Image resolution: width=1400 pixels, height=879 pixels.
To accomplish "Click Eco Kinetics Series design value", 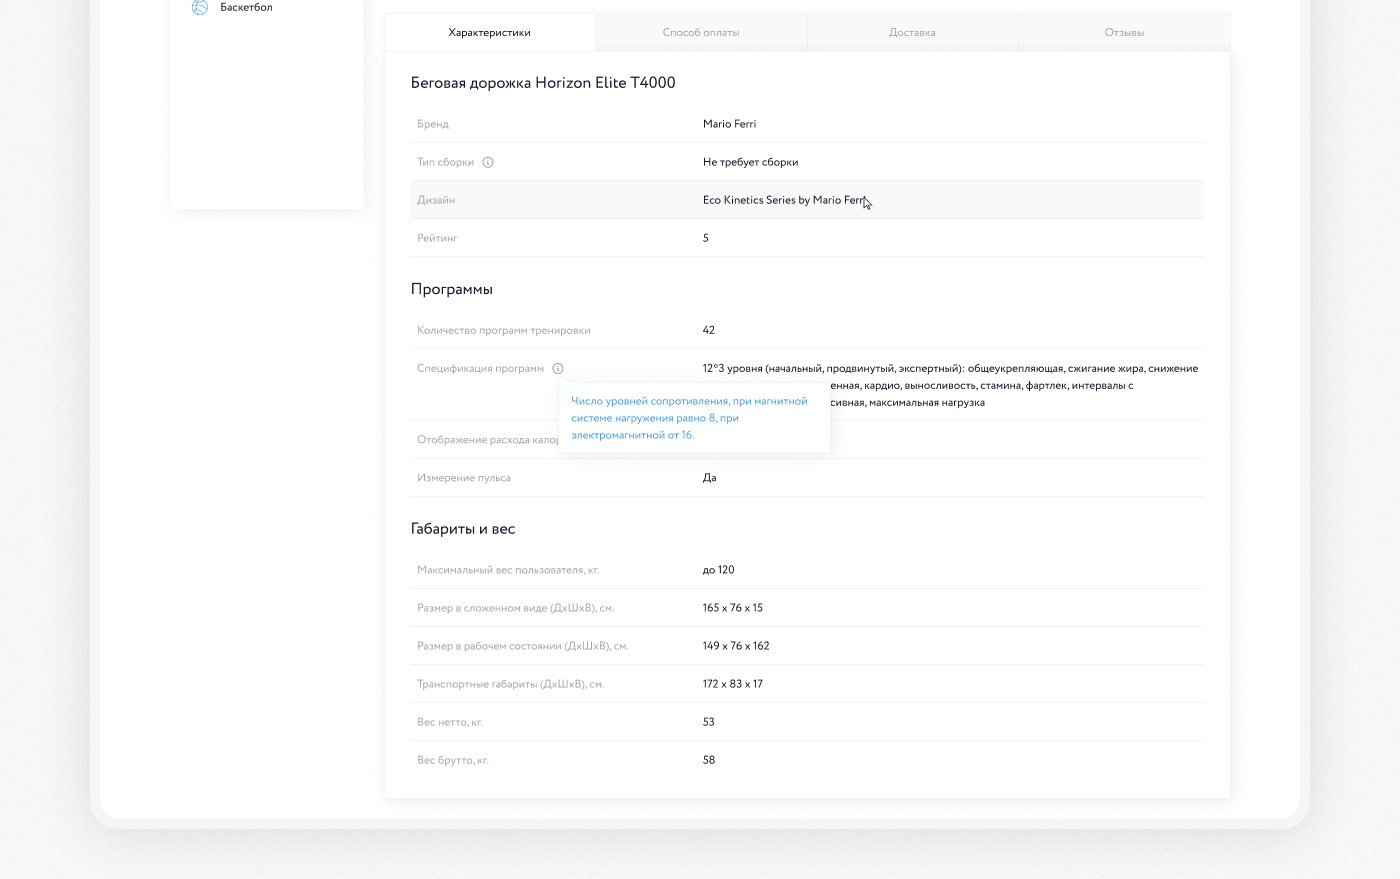I will click(x=783, y=200).
